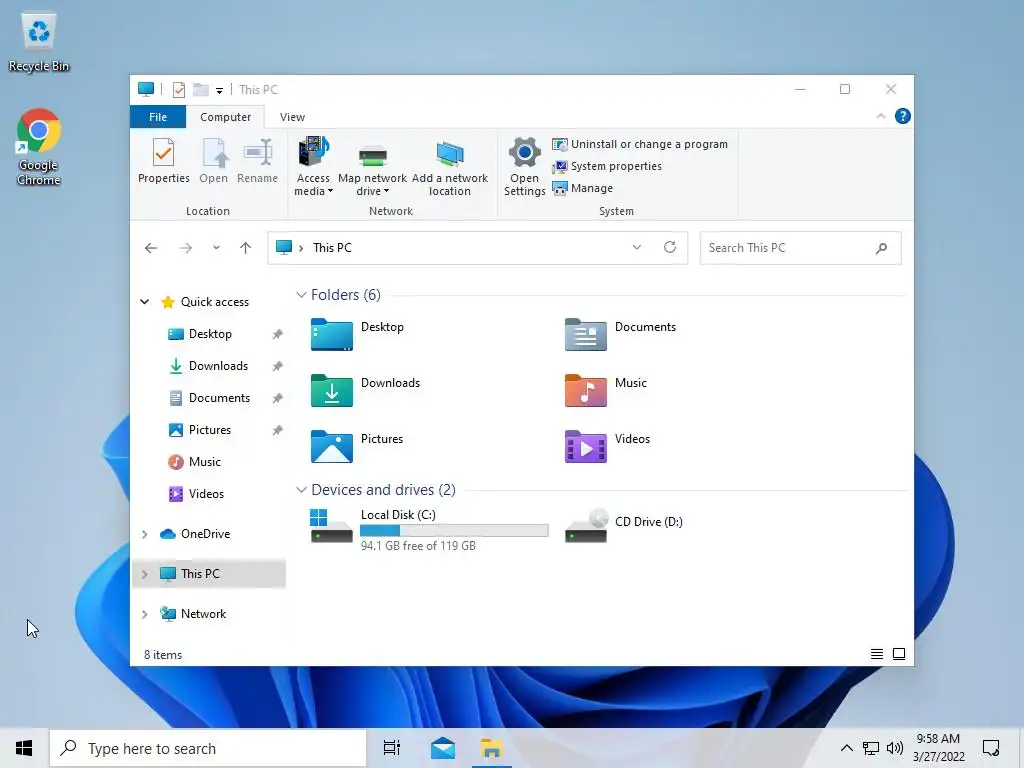Select Downloads in the navigation pane
The width and height of the screenshot is (1024, 768).
[x=218, y=366]
